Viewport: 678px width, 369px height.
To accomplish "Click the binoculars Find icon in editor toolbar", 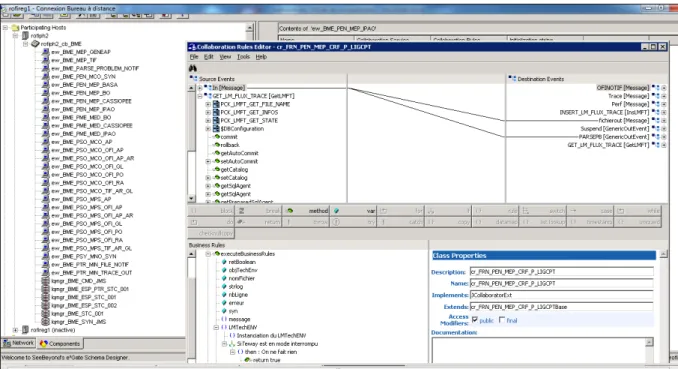I will [x=193, y=68].
